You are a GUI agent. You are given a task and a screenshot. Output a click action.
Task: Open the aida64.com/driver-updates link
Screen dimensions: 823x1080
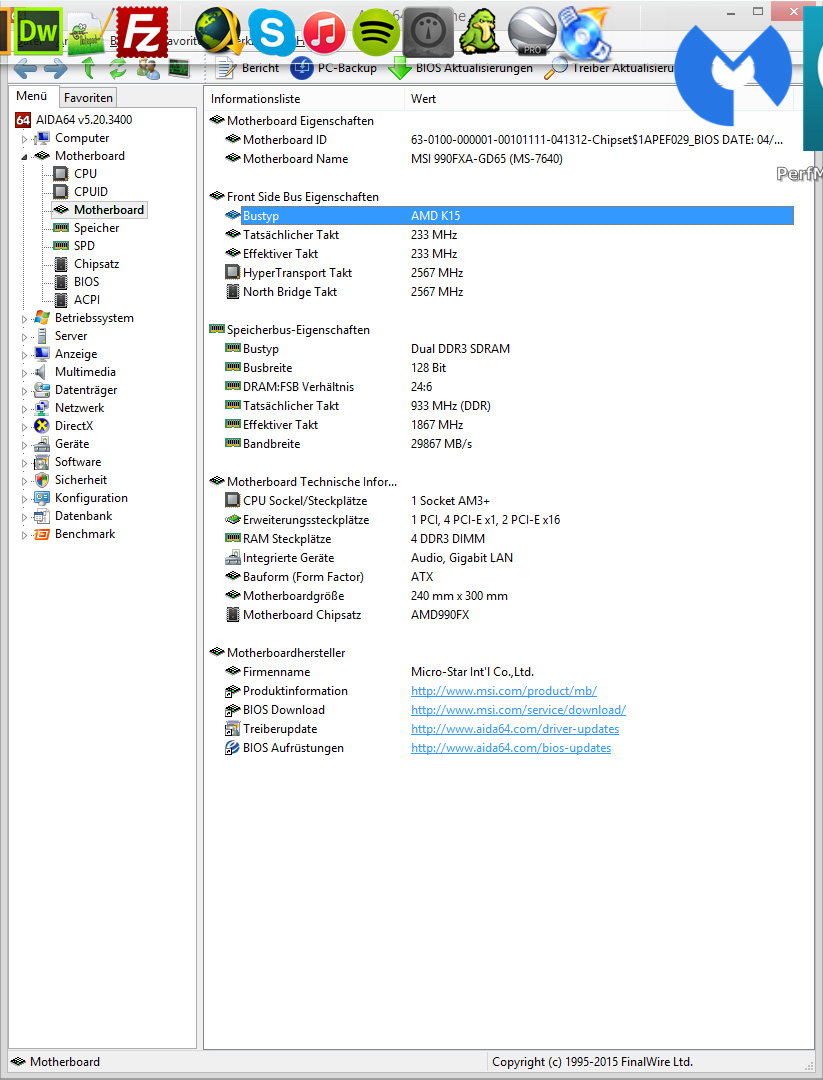point(514,729)
